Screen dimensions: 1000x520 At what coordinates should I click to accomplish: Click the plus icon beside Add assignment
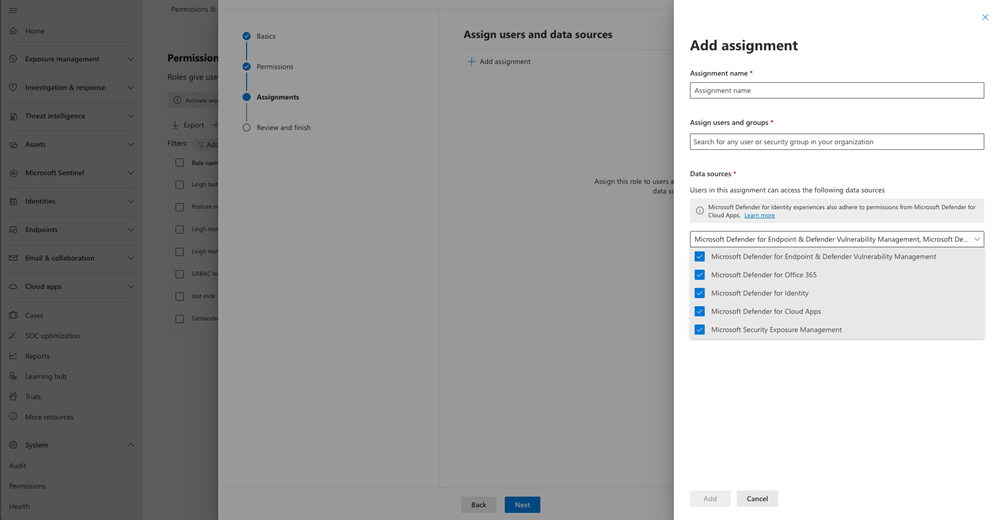click(x=471, y=61)
